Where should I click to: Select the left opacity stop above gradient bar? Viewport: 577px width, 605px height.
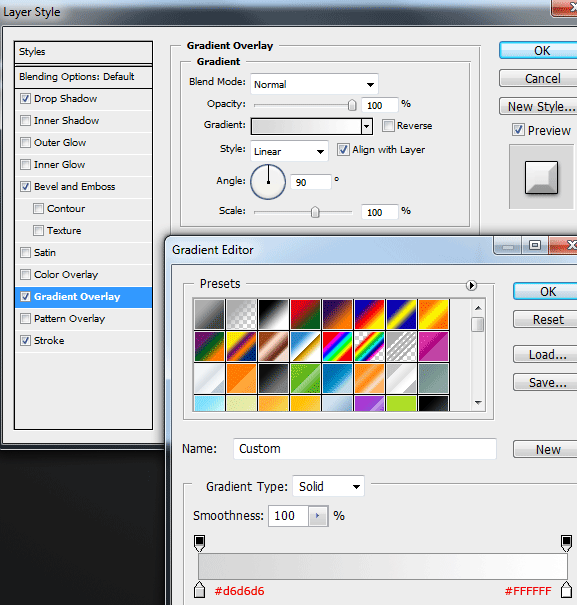coord(200,543)
